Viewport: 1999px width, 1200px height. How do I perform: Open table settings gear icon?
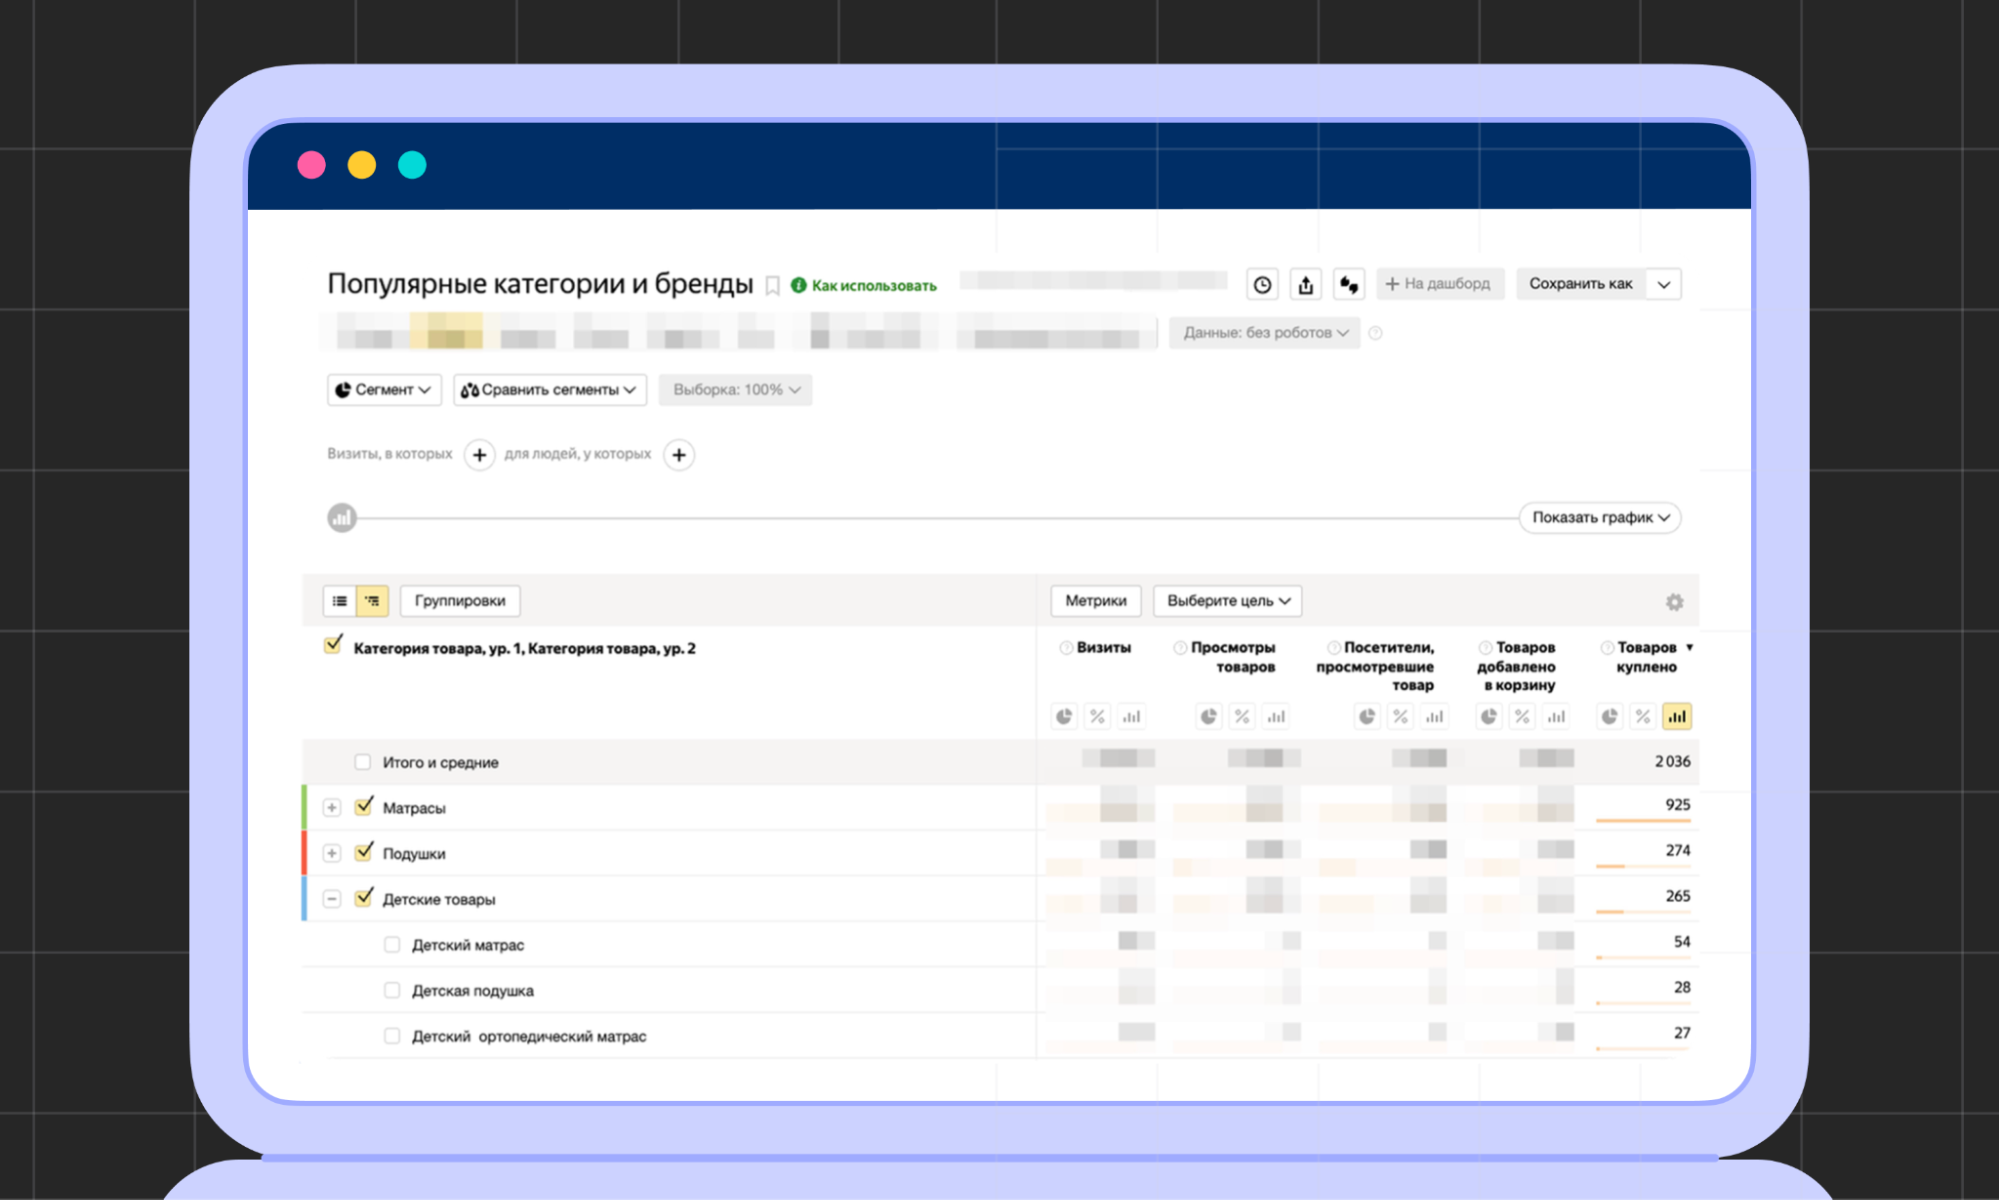1674,602
